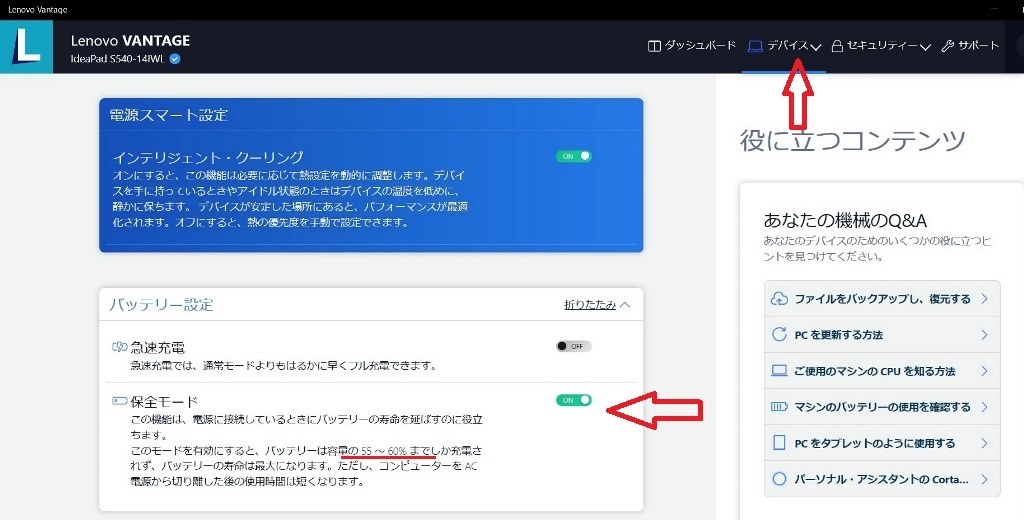Turn off インテリジェント・クーリング toggle

coord(573,156)
